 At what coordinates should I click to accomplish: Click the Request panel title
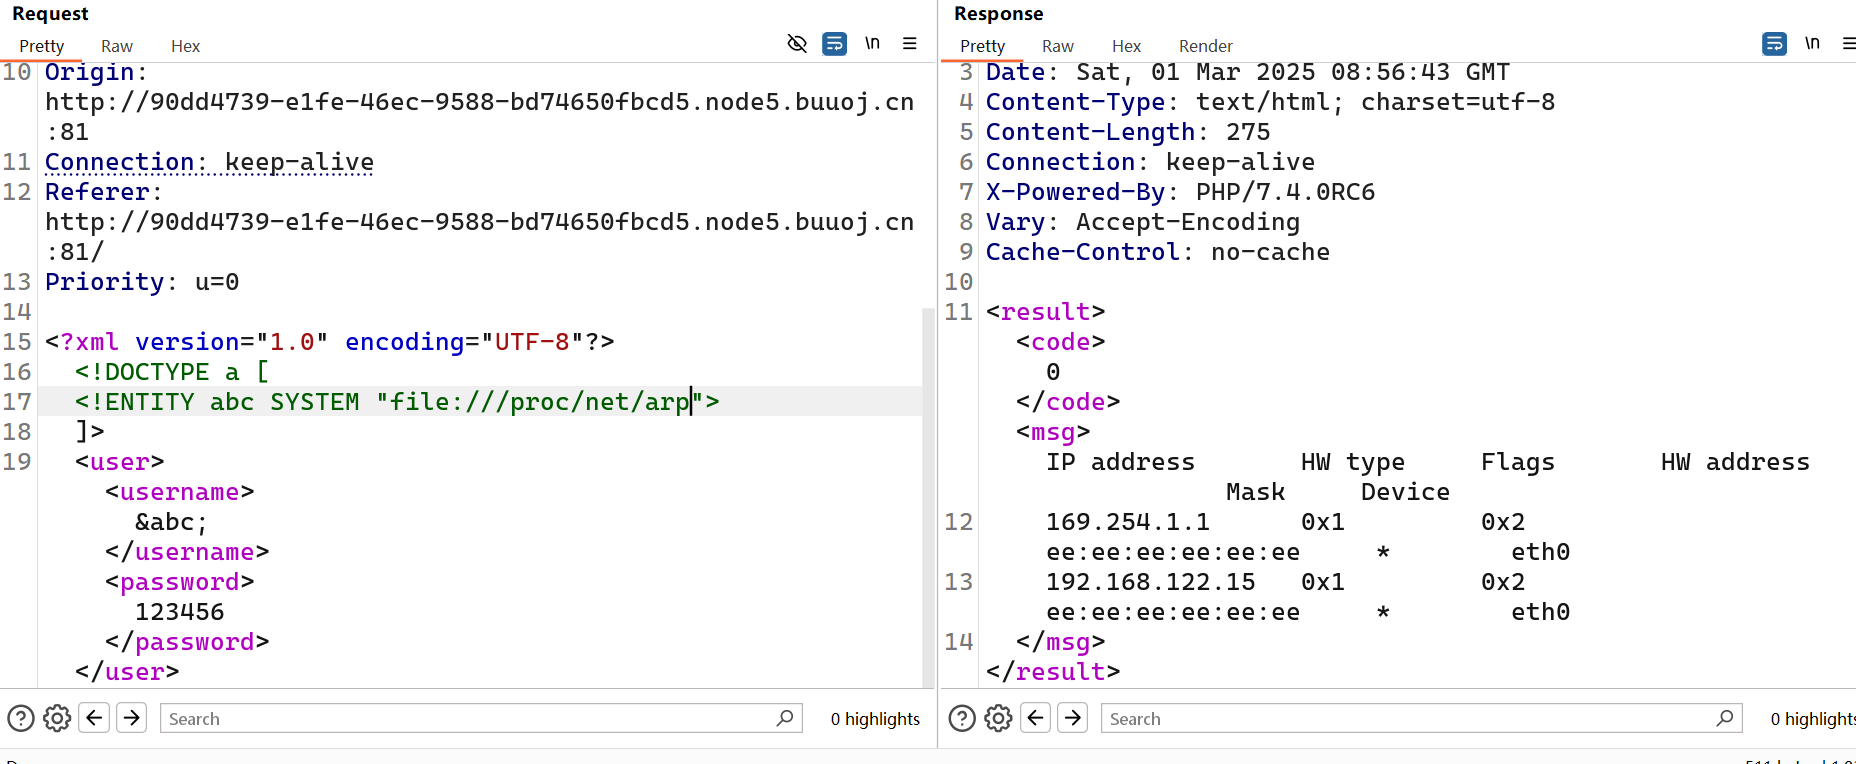point(50,13)
